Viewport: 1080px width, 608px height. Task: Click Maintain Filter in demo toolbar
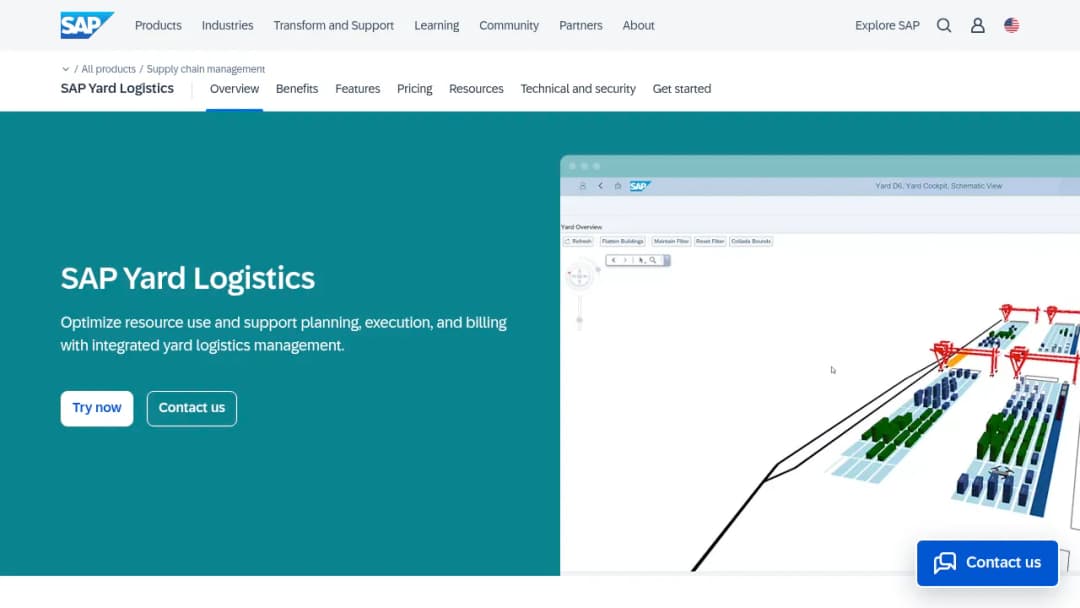[671, 242]
